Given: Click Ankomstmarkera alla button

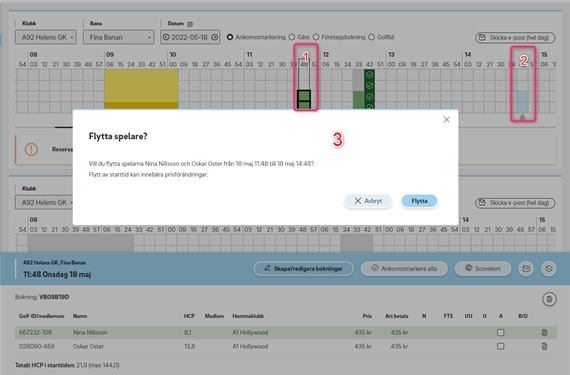Looking at the screenshot, I should click(404, 269).
